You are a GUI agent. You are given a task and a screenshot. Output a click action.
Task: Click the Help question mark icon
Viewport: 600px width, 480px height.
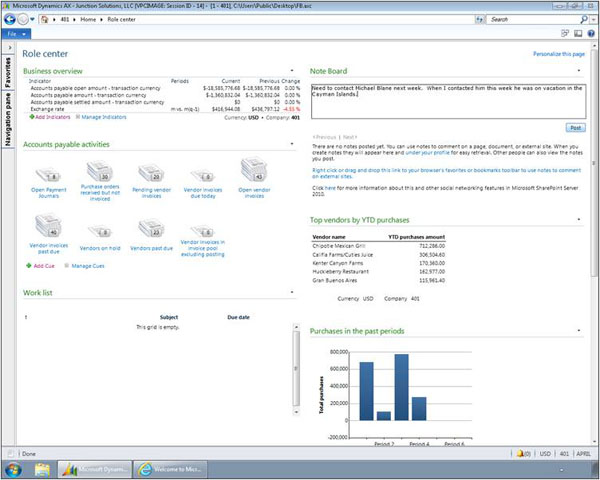[x=591, y=34]
